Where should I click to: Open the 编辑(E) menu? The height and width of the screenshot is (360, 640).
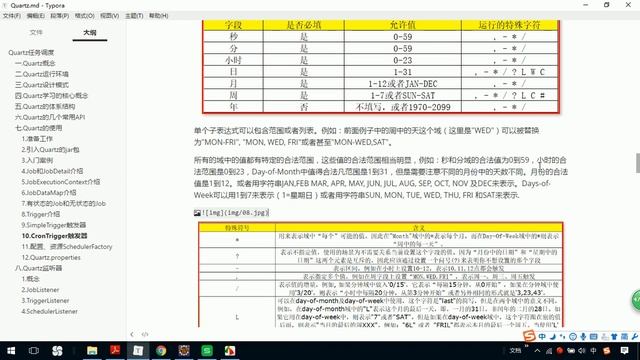click(36, 16)
